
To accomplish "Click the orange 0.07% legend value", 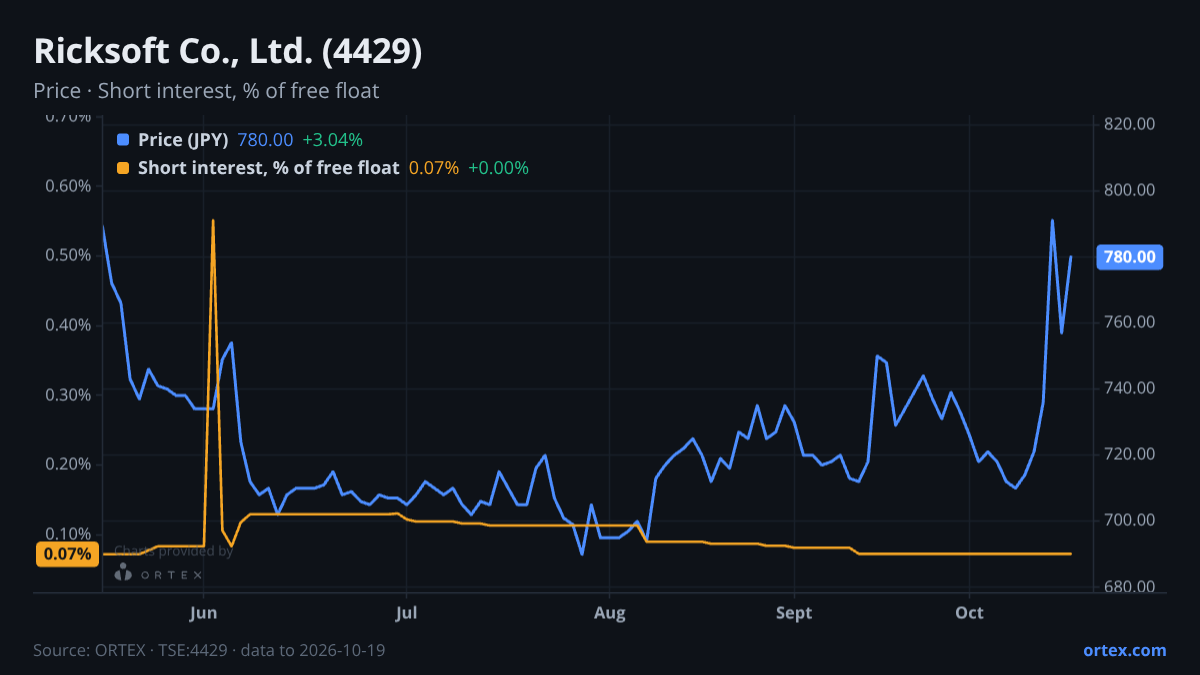I will pyautogui.click(x=434, y=168).
